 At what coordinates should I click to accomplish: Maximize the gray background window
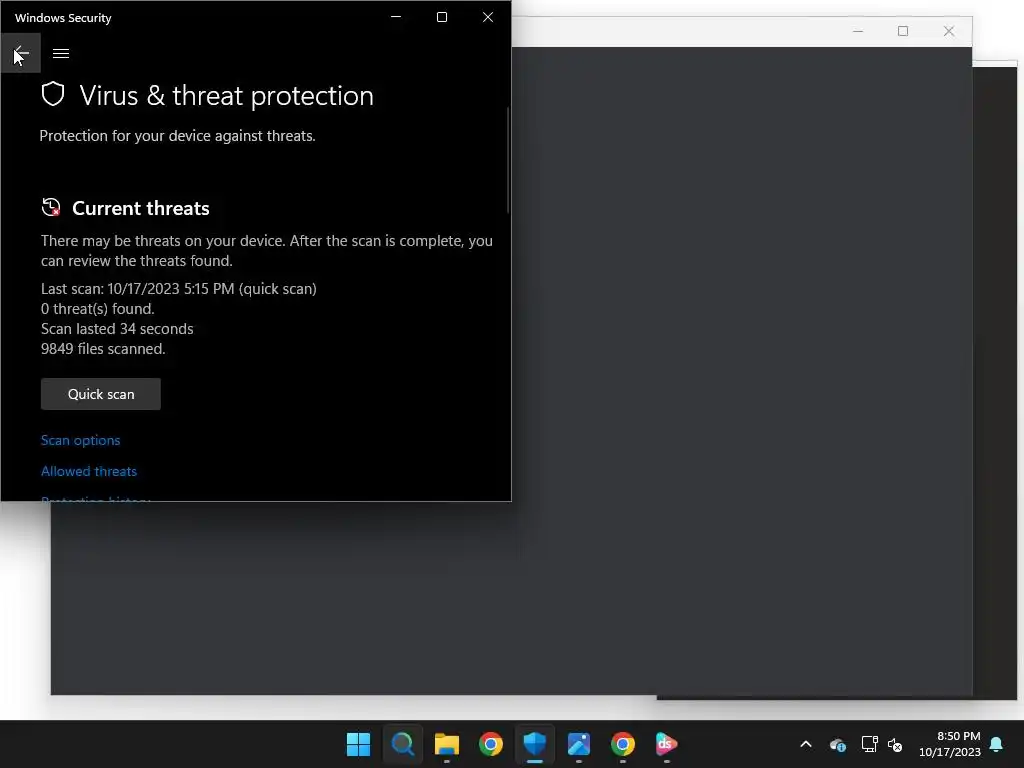coord(903,31)
